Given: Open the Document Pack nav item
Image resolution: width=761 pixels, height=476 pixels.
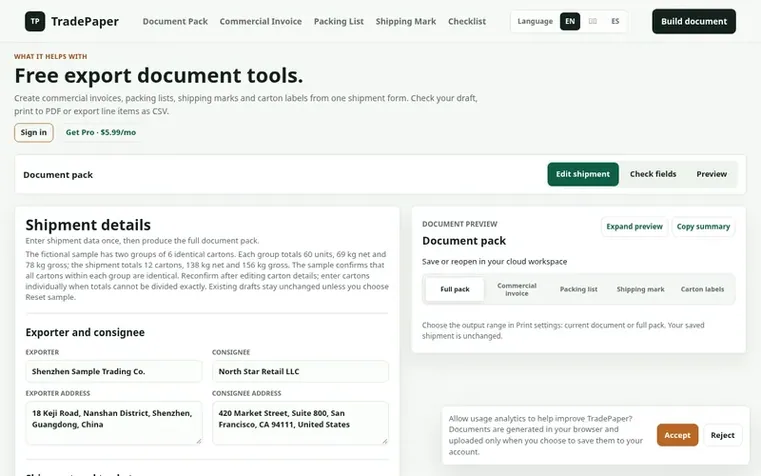Looking at the screenshot, I should (x=175, y=21).
